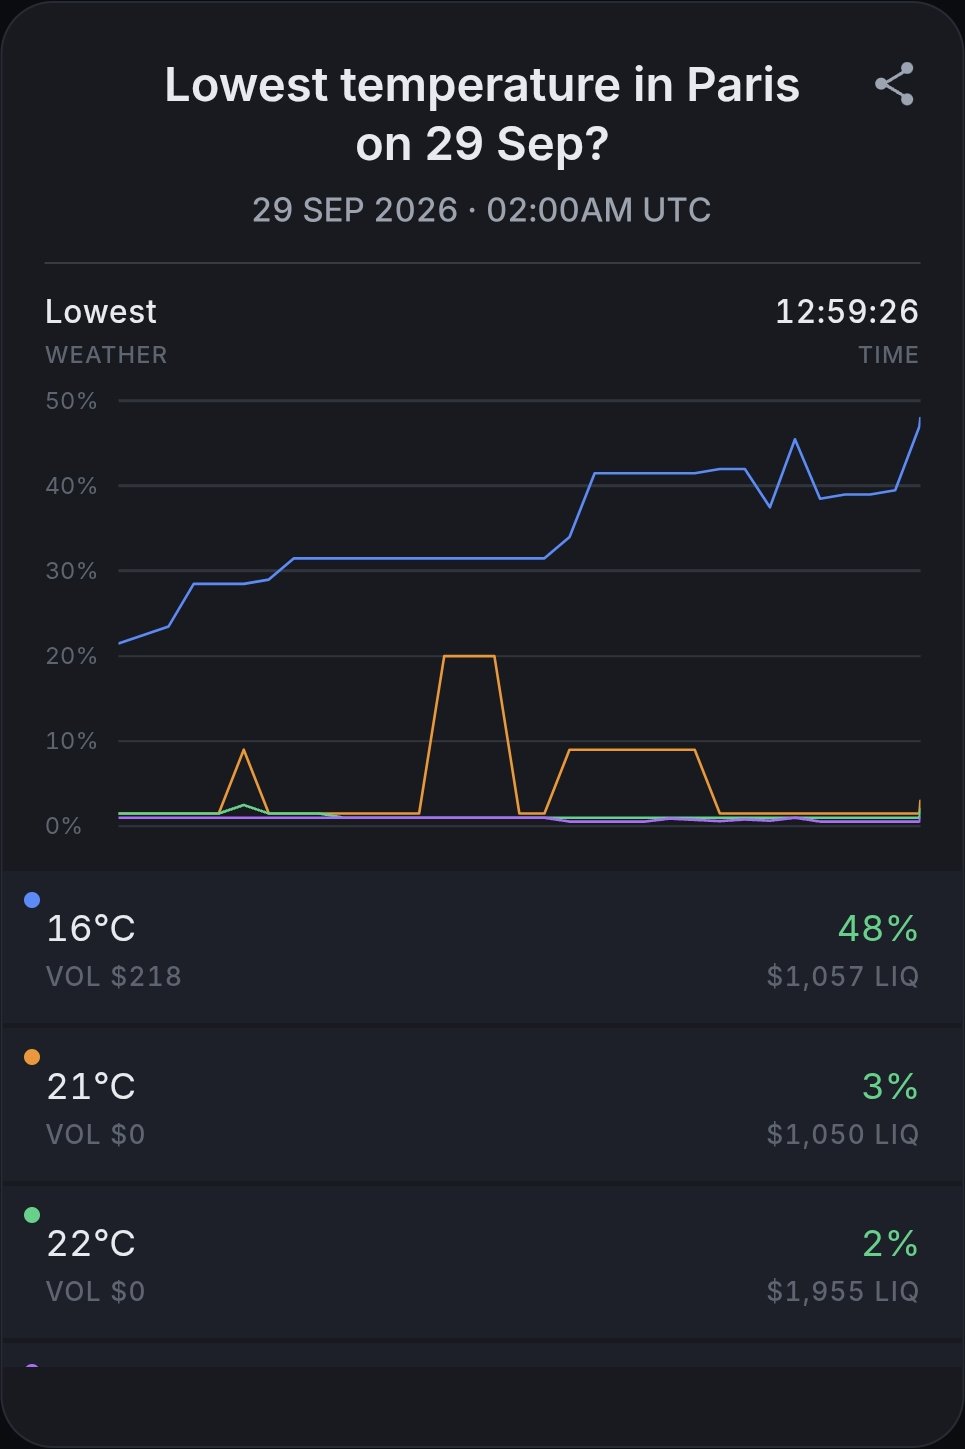Viewport: 965px width, 1449px height.
Task: Click the VOL $0 label under 21°C
Action: (x=96, y=1134)
